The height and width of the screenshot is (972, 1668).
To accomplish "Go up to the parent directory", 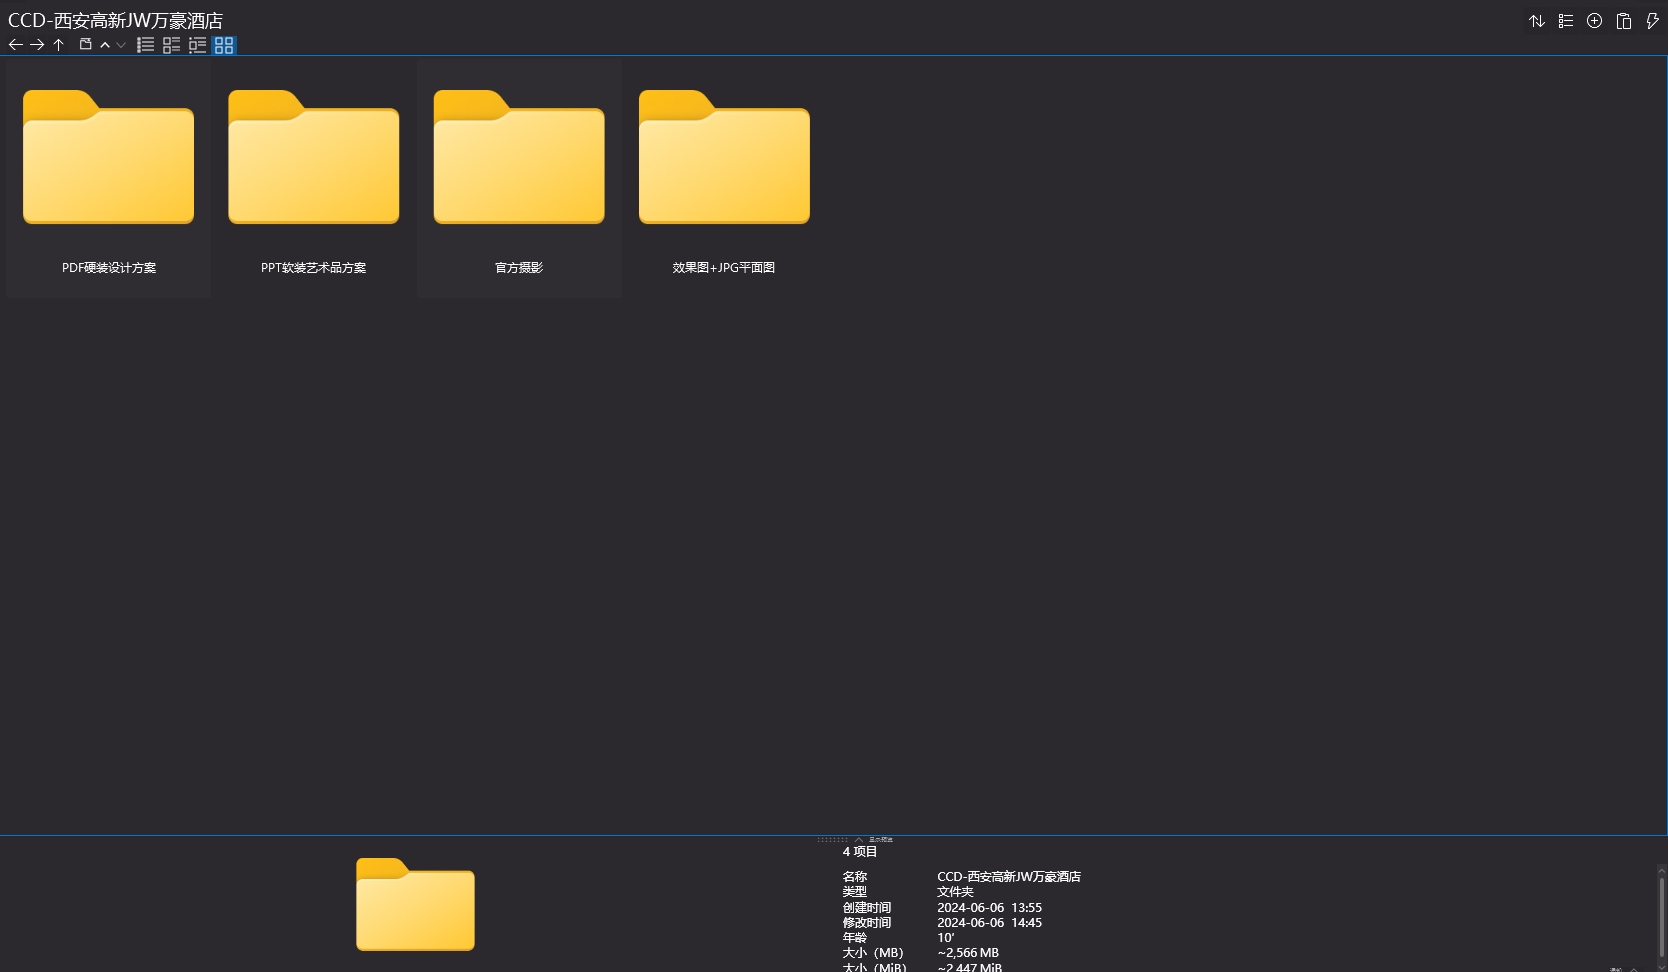I will coord(59,45).
